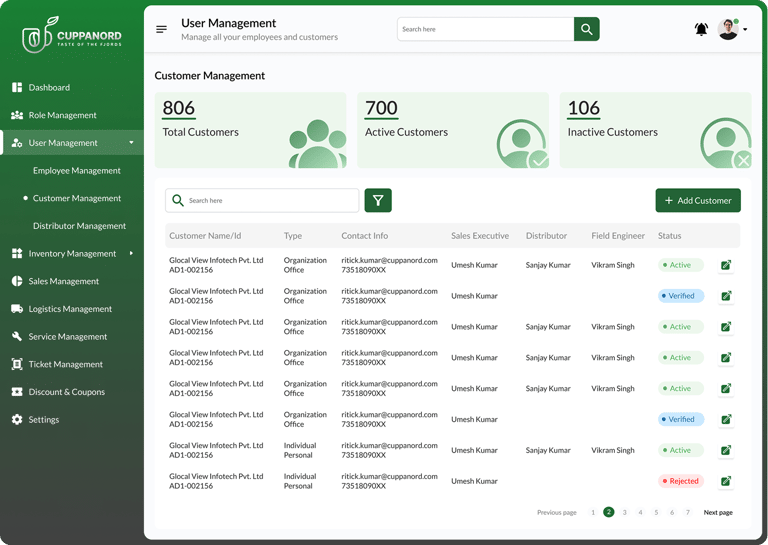Click the user profile avatar

(728, 29)
